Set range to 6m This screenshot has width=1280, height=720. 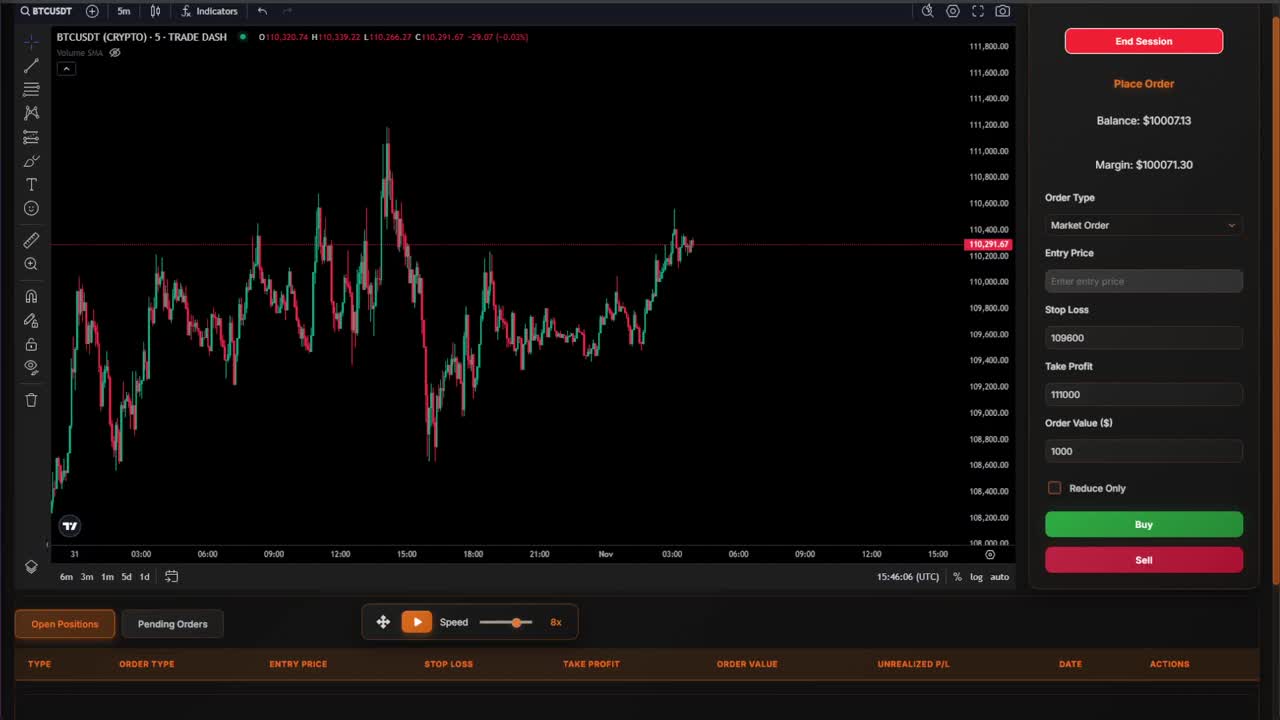click(x=66, y=577)
